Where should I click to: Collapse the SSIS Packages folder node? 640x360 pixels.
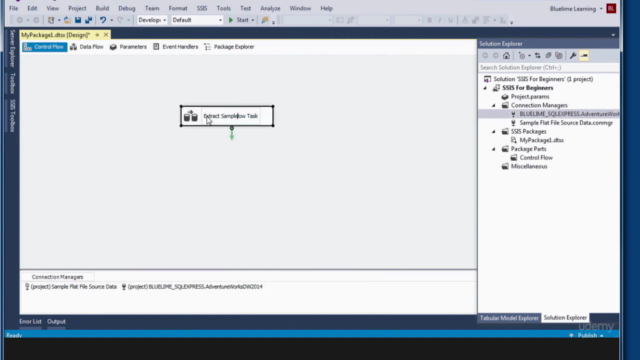click(x=493, y=132)
